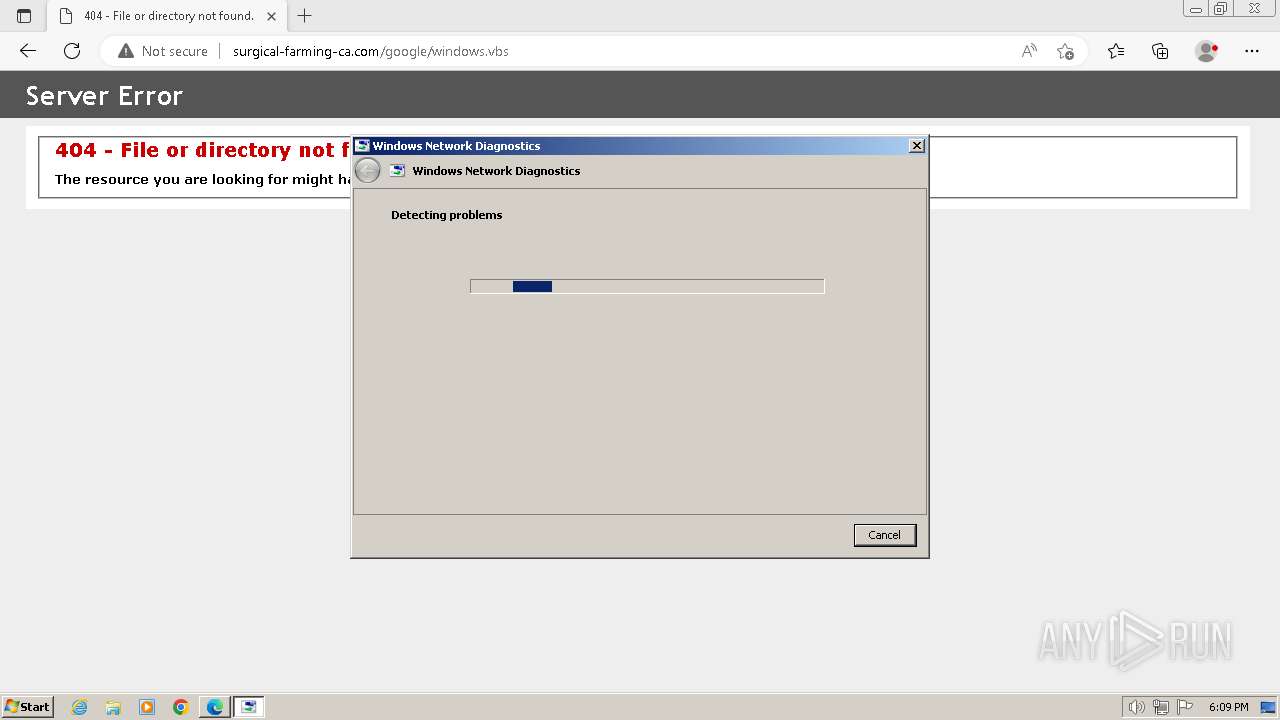Click the volume speaker tray icon
This screenshot has width=1280, height=720.
coord(1137,707)
